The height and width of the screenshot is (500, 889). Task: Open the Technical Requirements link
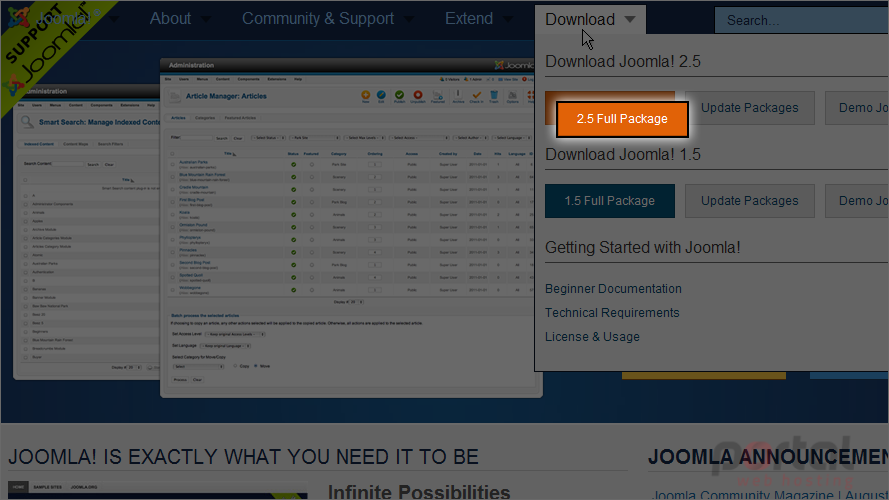(x=612, y=313)
